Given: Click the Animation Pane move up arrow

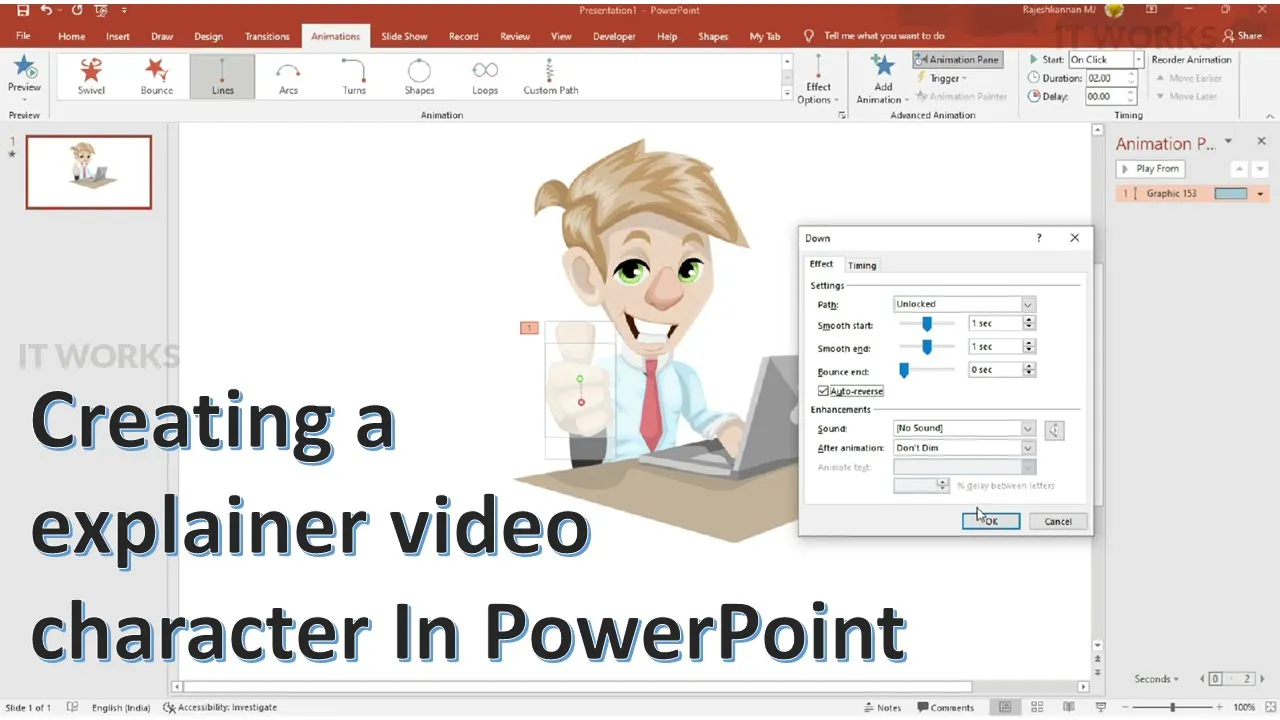Looking at the screenshot, I should click(x=1240, y=169).
